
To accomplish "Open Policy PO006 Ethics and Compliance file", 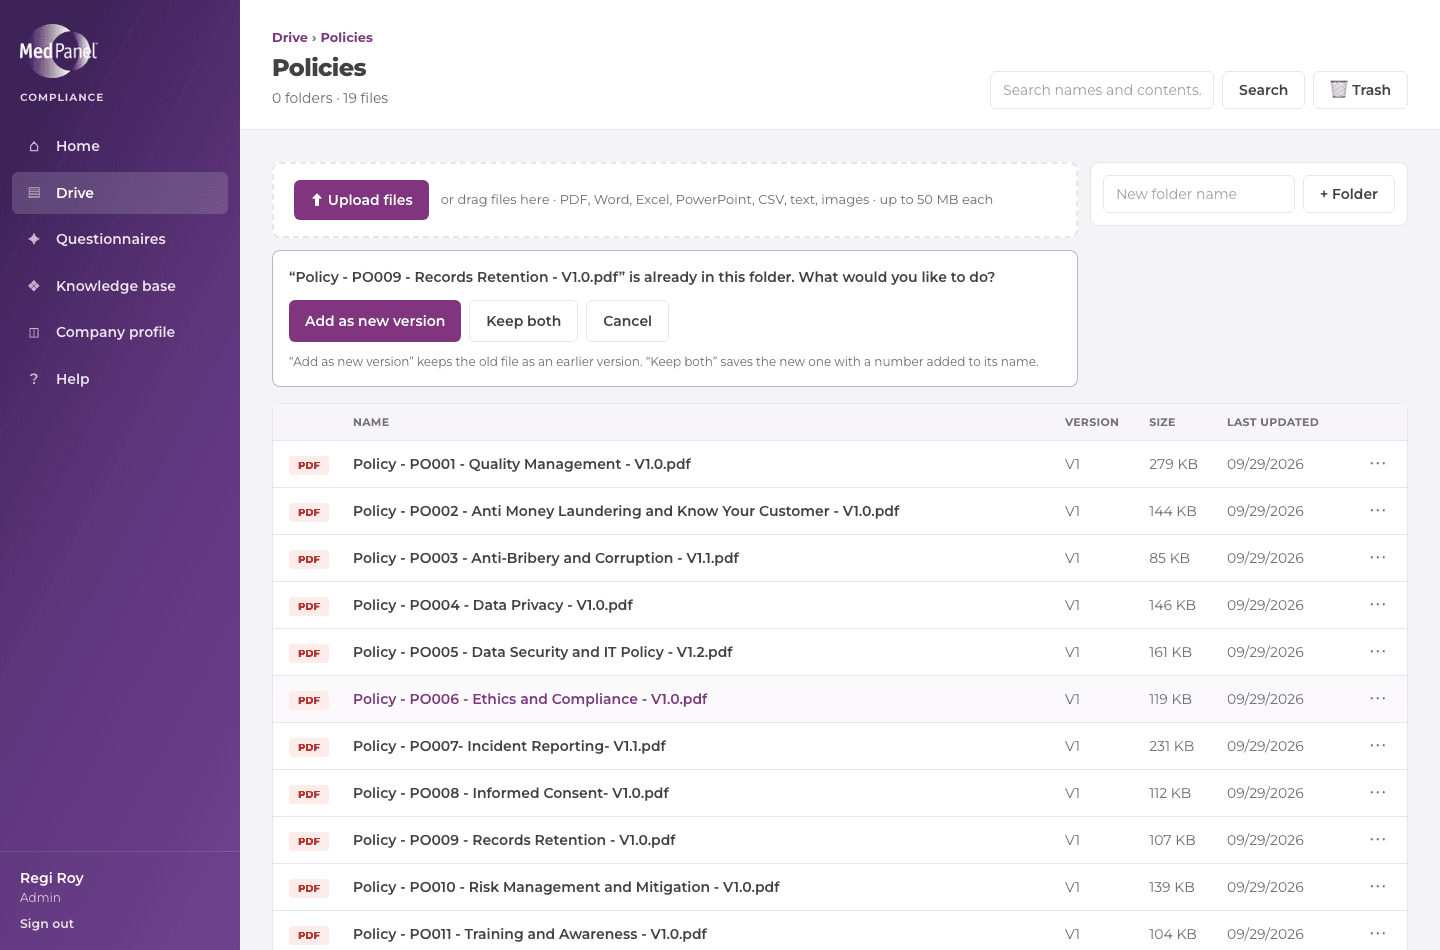I will tap(530, 699).
